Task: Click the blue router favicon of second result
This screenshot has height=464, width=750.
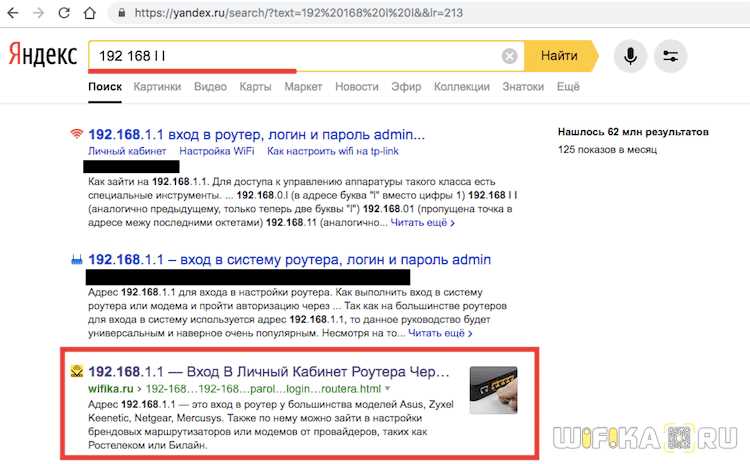Action: (77, 260)
